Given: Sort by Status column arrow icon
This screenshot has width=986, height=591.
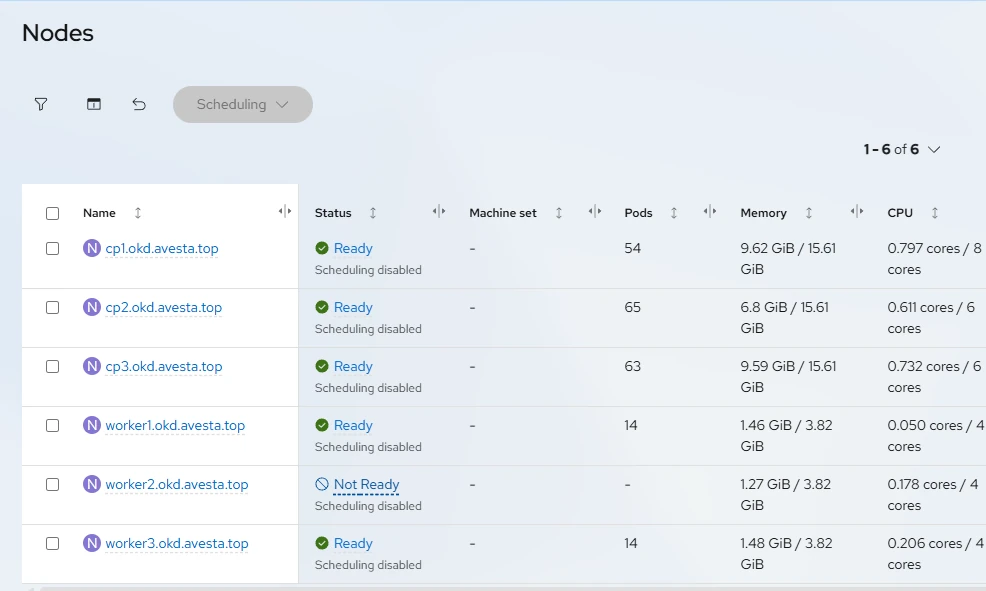Looking at the screenshot, I should pos(373,213).
